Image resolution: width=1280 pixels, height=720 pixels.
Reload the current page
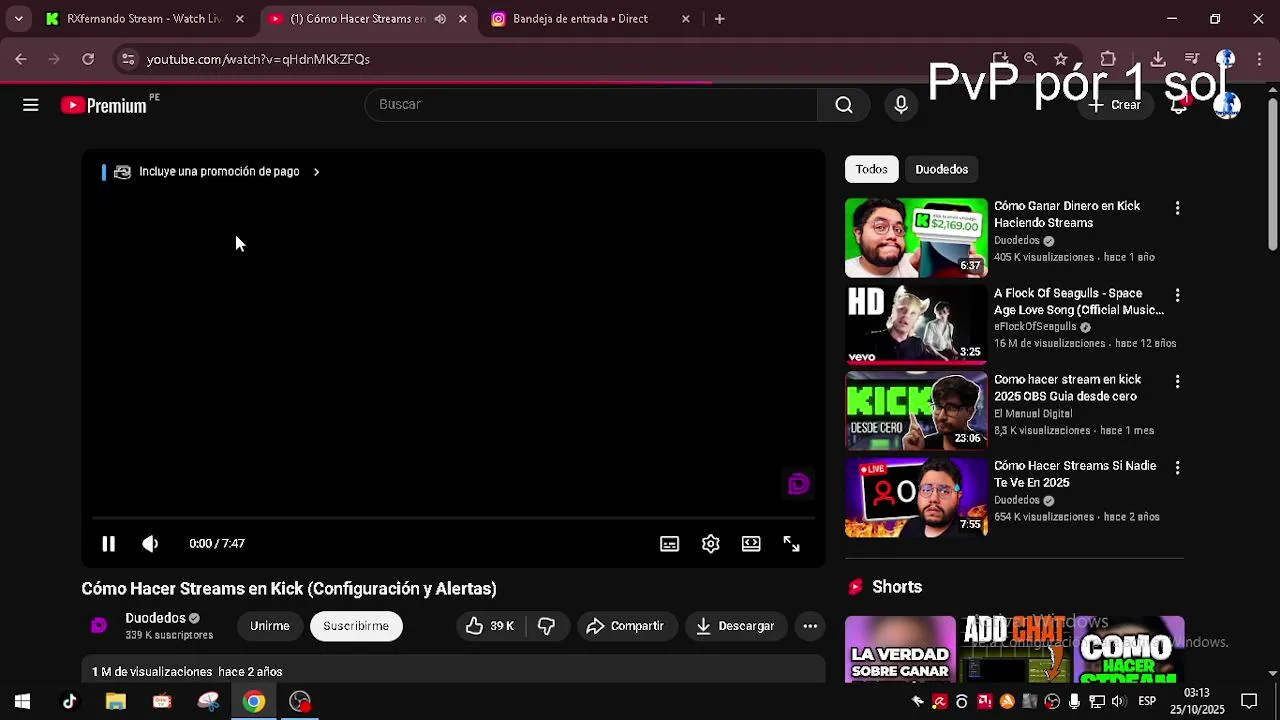click(88, 59)
